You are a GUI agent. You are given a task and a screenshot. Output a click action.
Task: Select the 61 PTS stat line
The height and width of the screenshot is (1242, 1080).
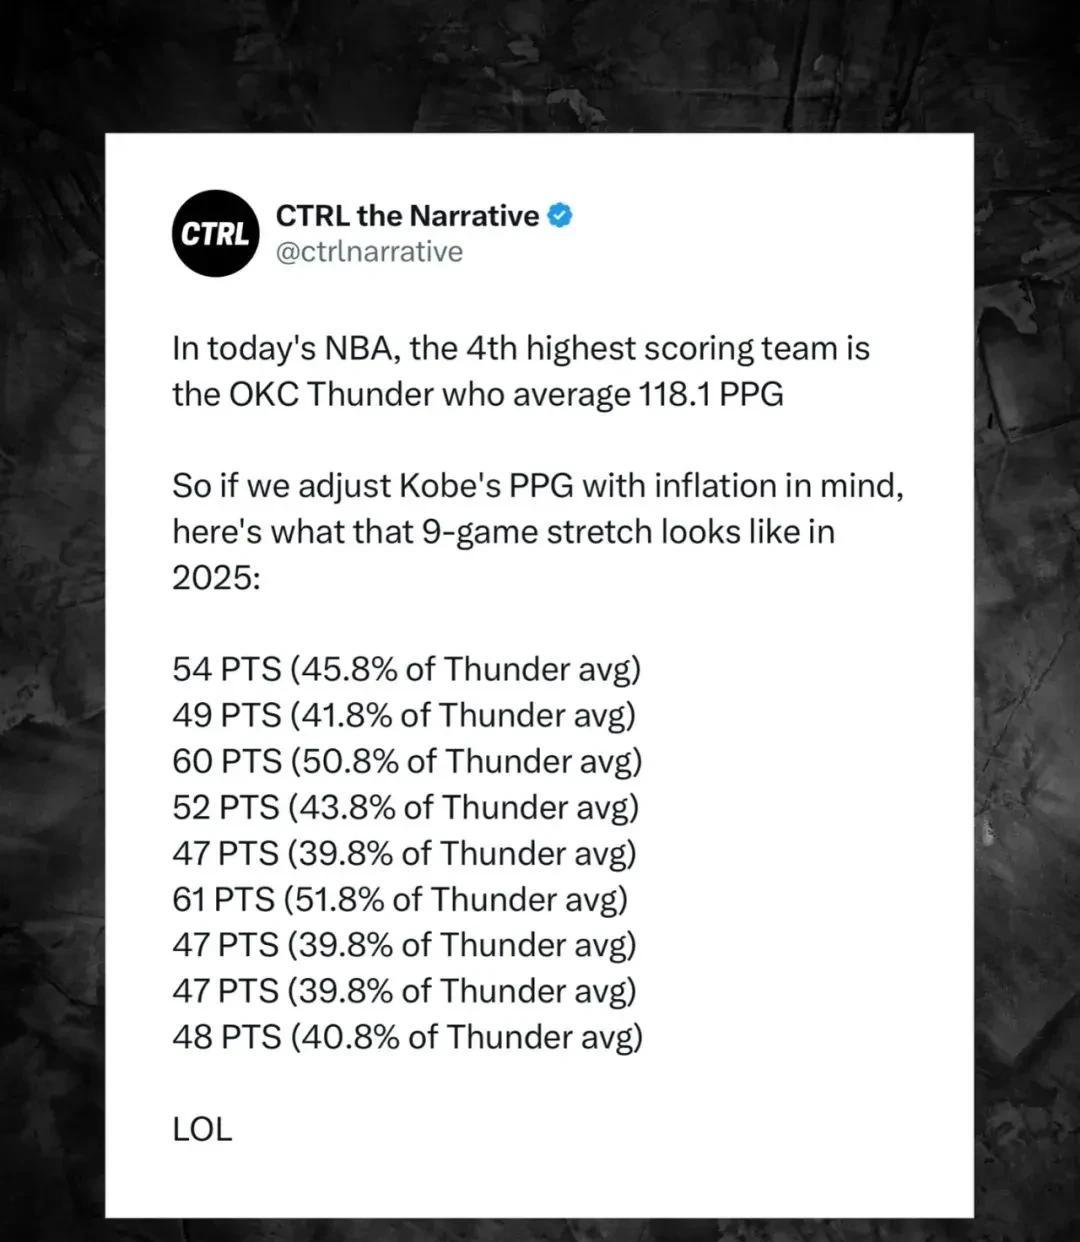tap(400, 899)
